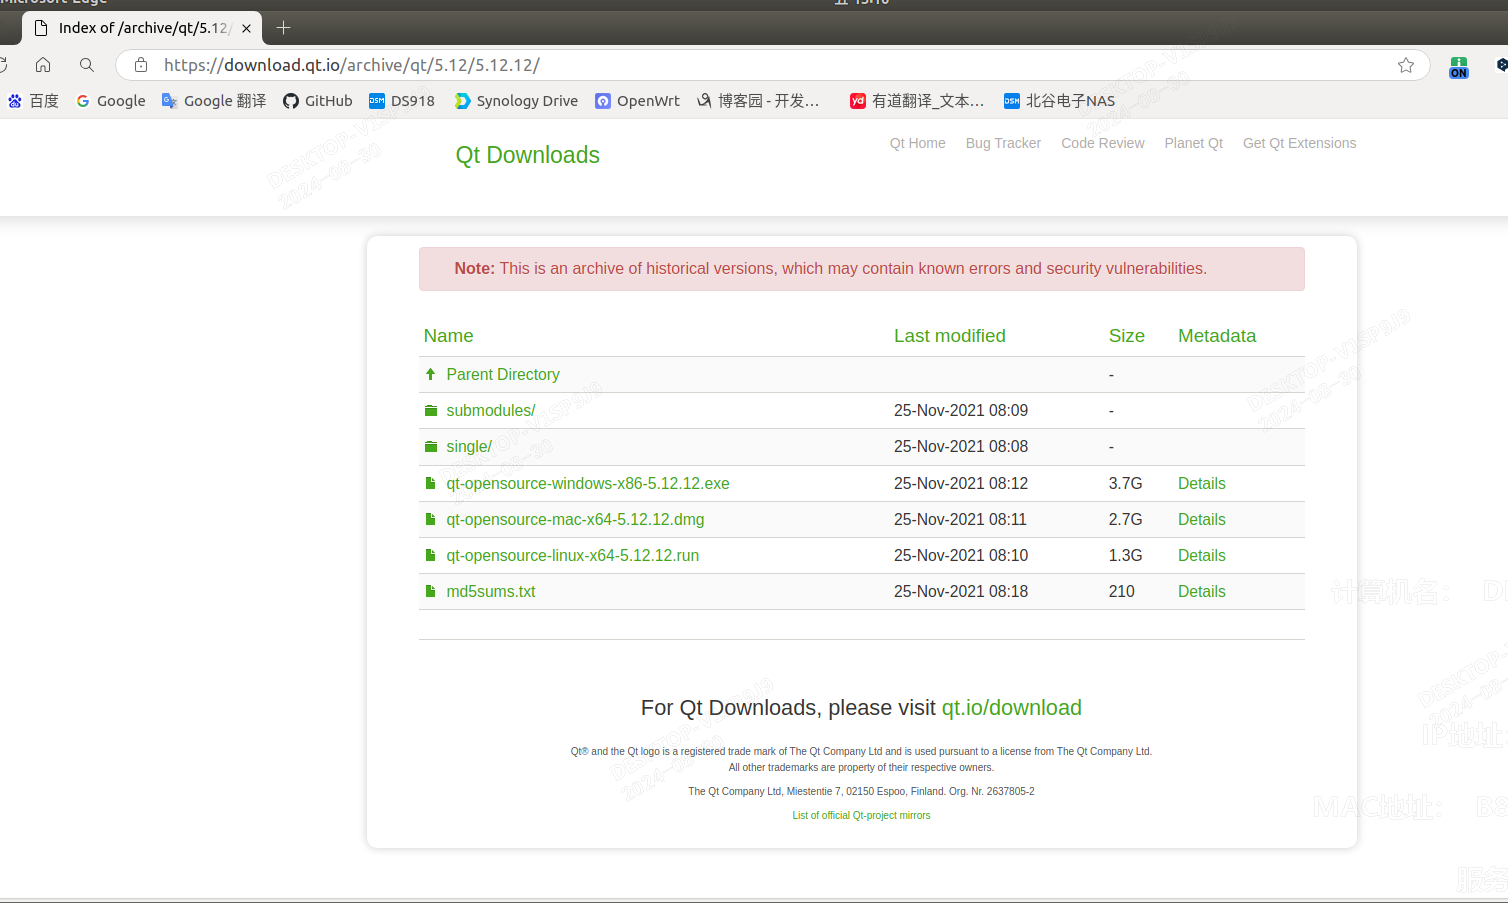Go to Qt Home nav link
This screenshot has width=1508, height=903.
[x=917, y=143]
